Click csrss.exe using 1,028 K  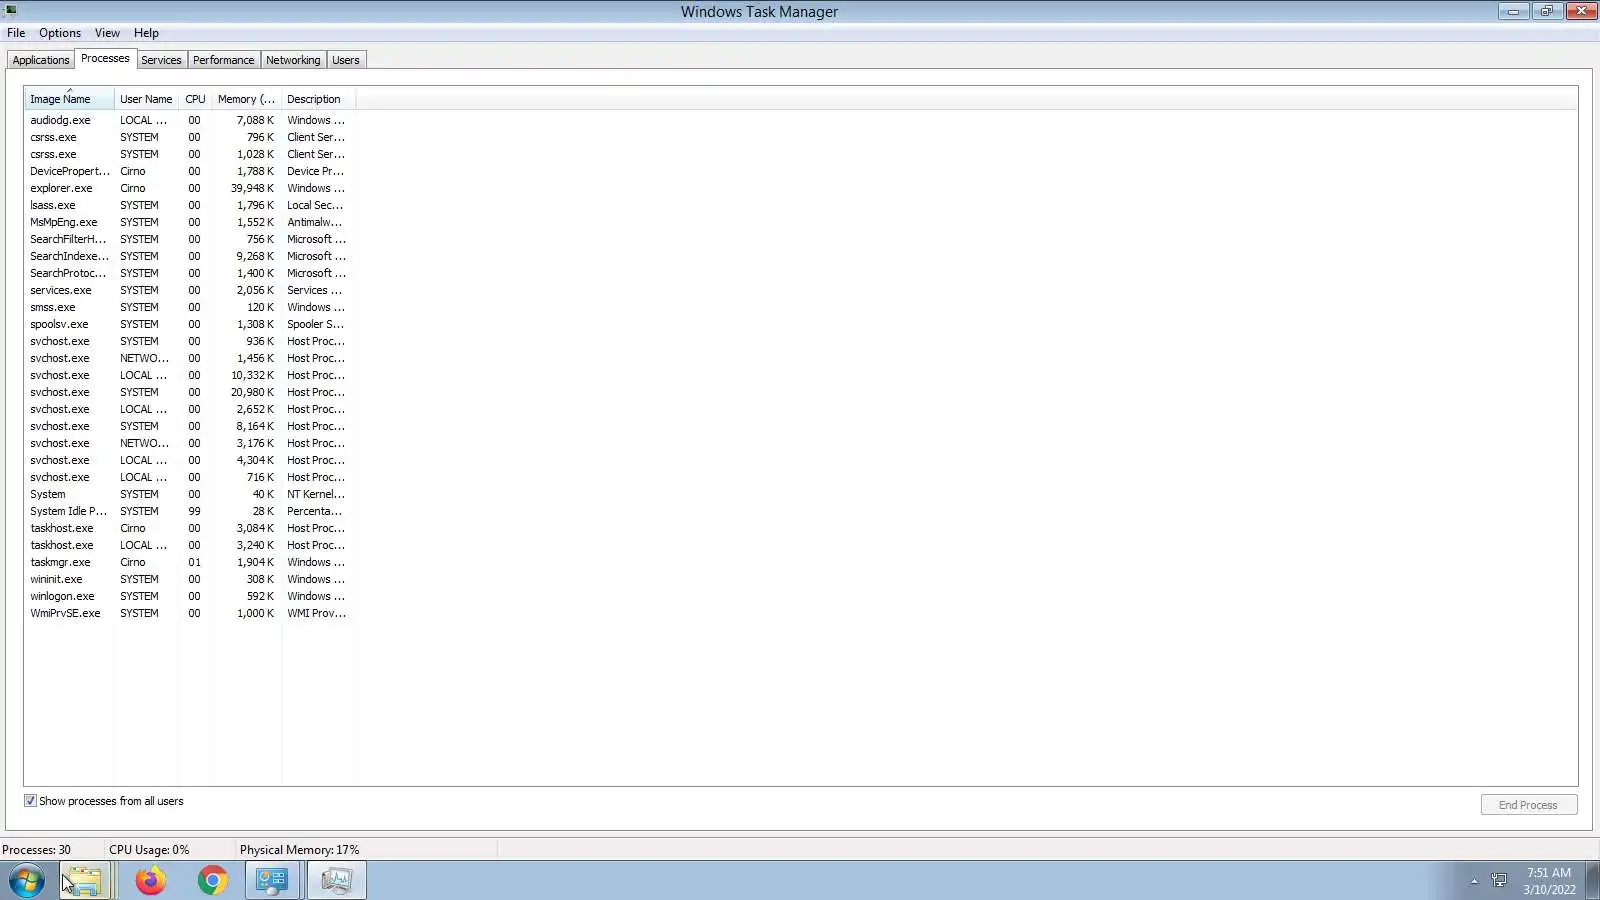point(190,154)
